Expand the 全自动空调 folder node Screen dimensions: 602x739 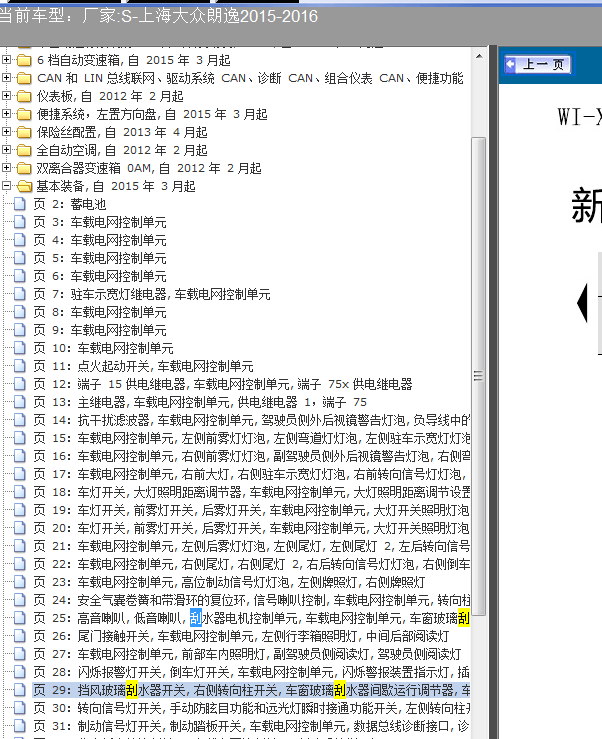click(7, 149)
